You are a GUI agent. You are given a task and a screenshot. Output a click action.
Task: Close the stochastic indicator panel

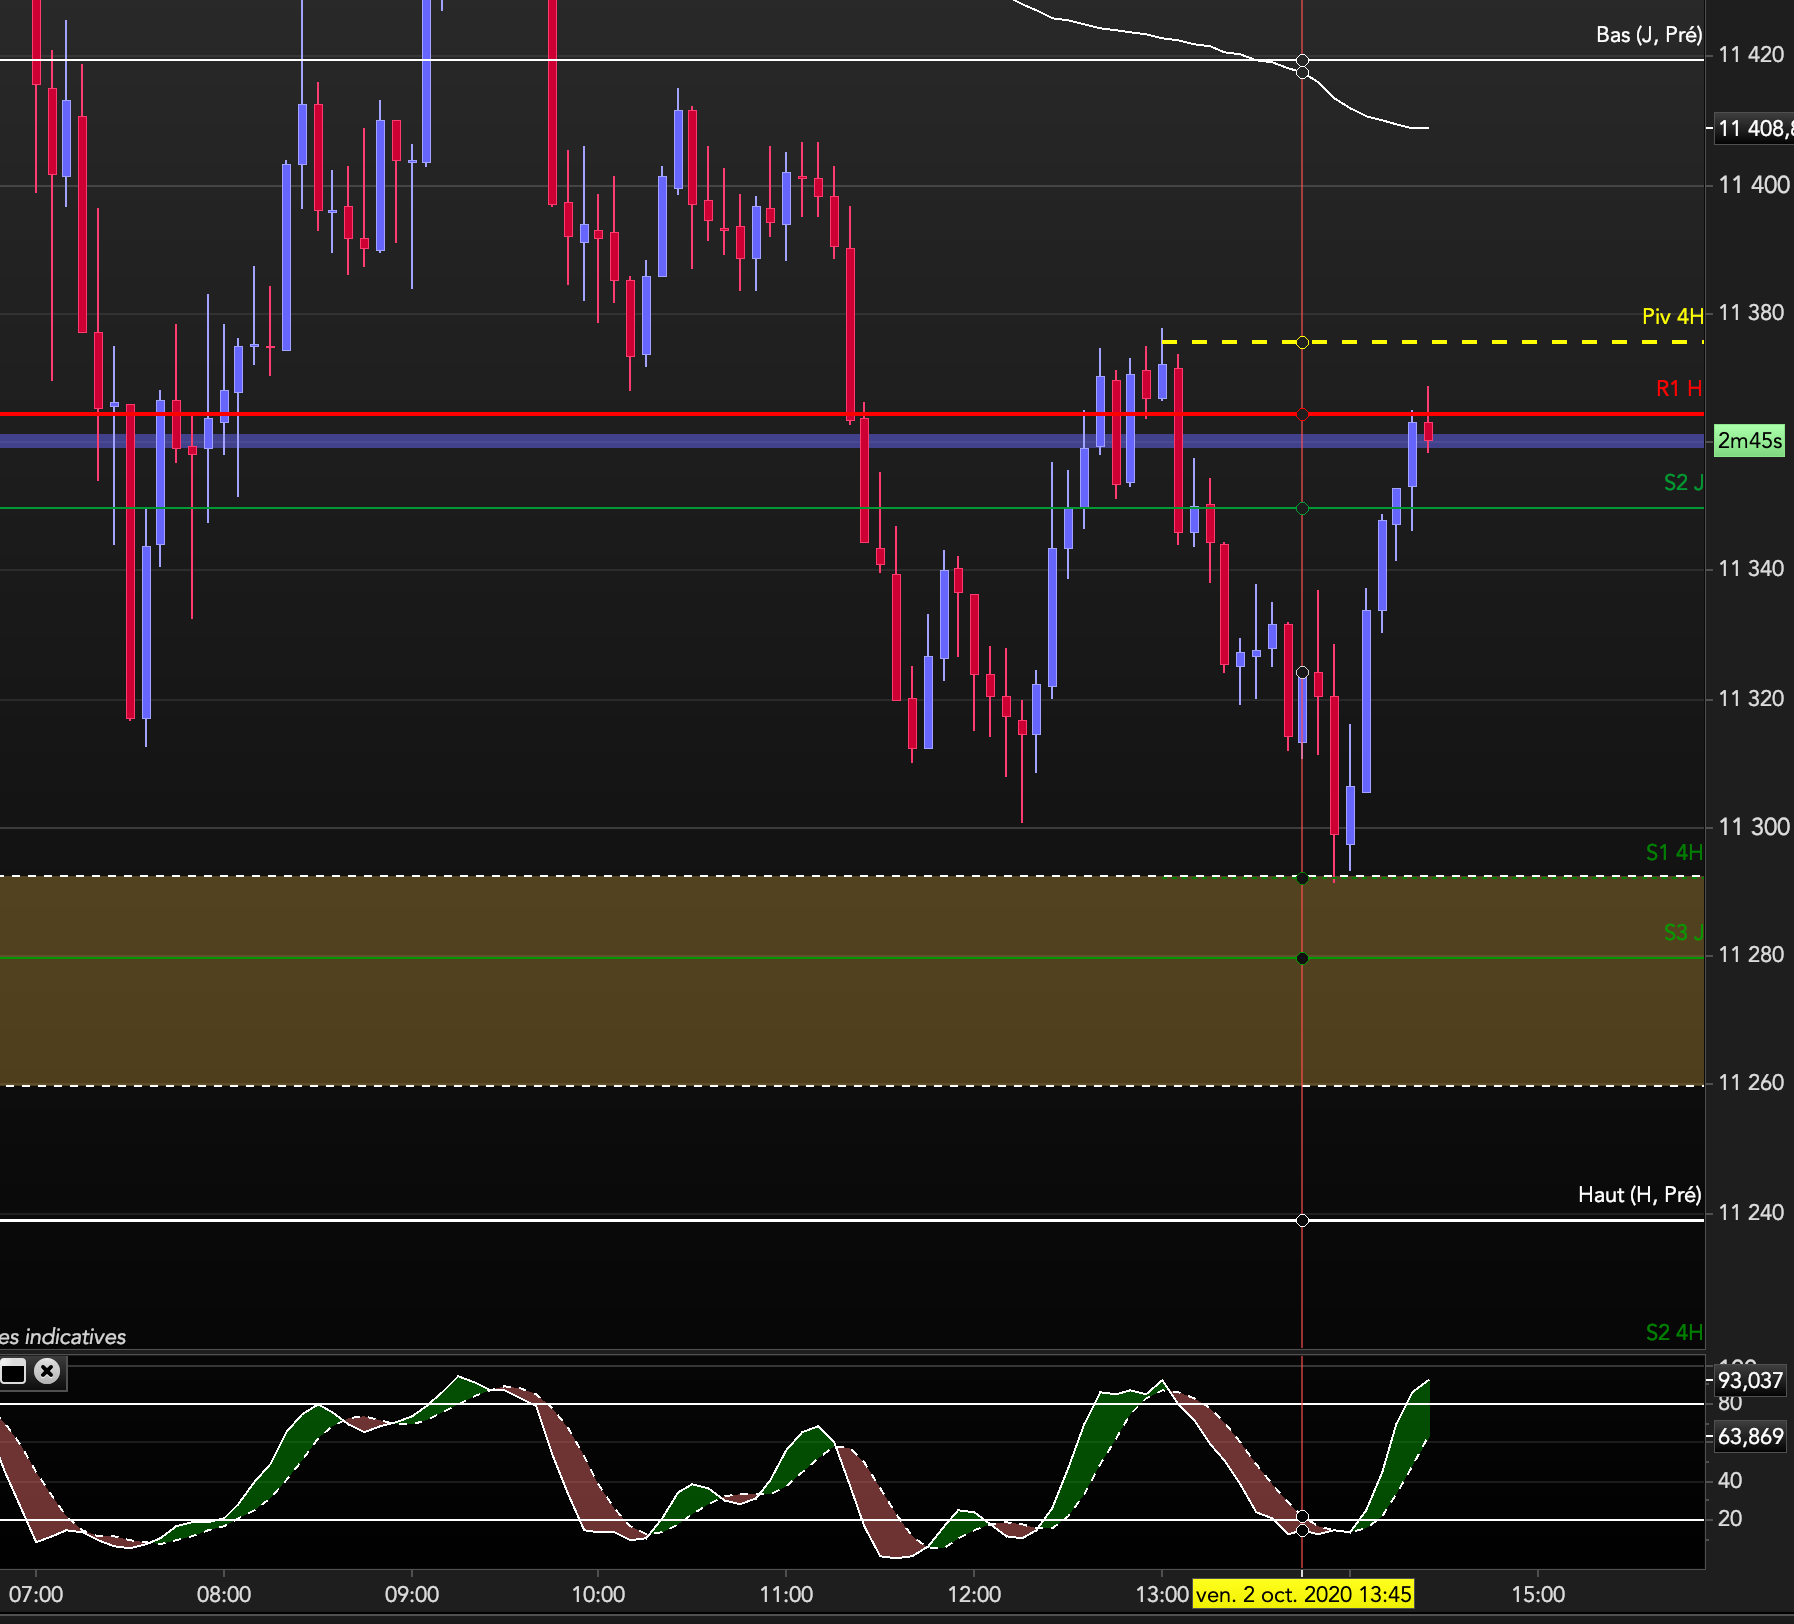47,1371
